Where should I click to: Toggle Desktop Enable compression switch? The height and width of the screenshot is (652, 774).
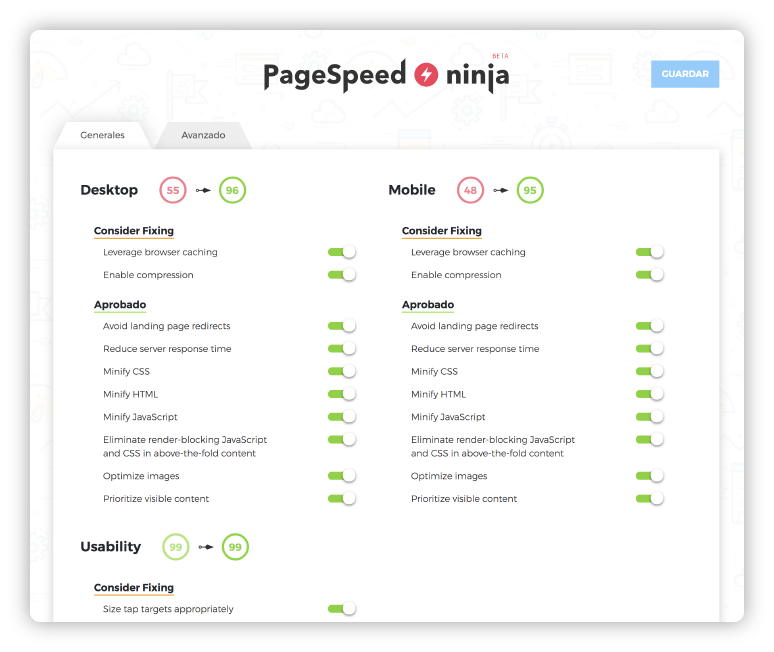(342, 275)
